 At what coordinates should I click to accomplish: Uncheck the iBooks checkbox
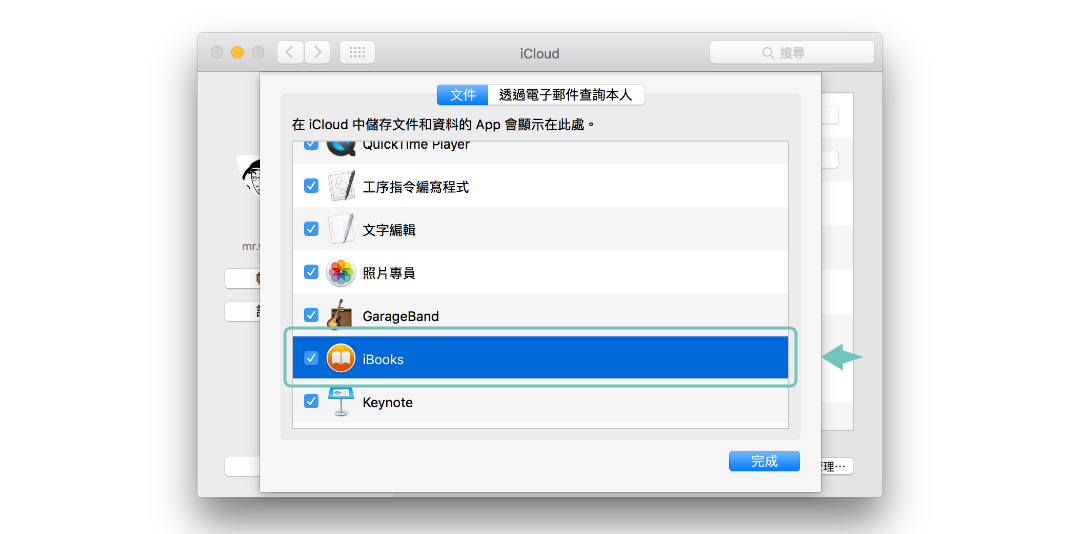coord(311,358)
